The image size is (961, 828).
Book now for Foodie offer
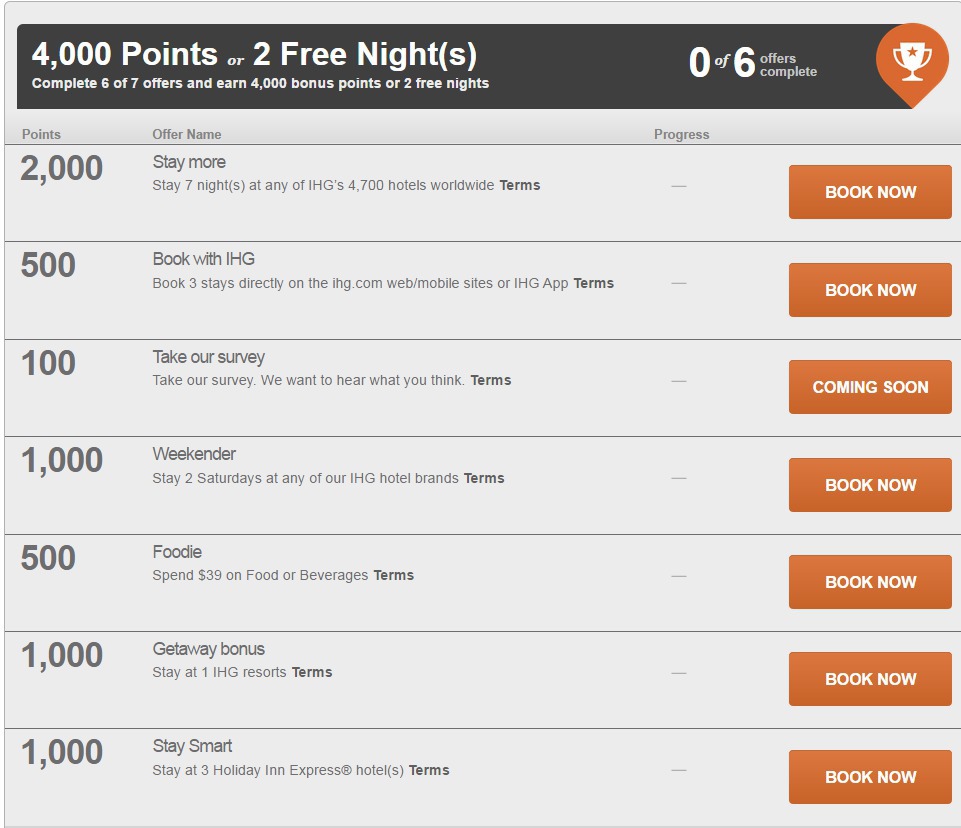(870, 582)
